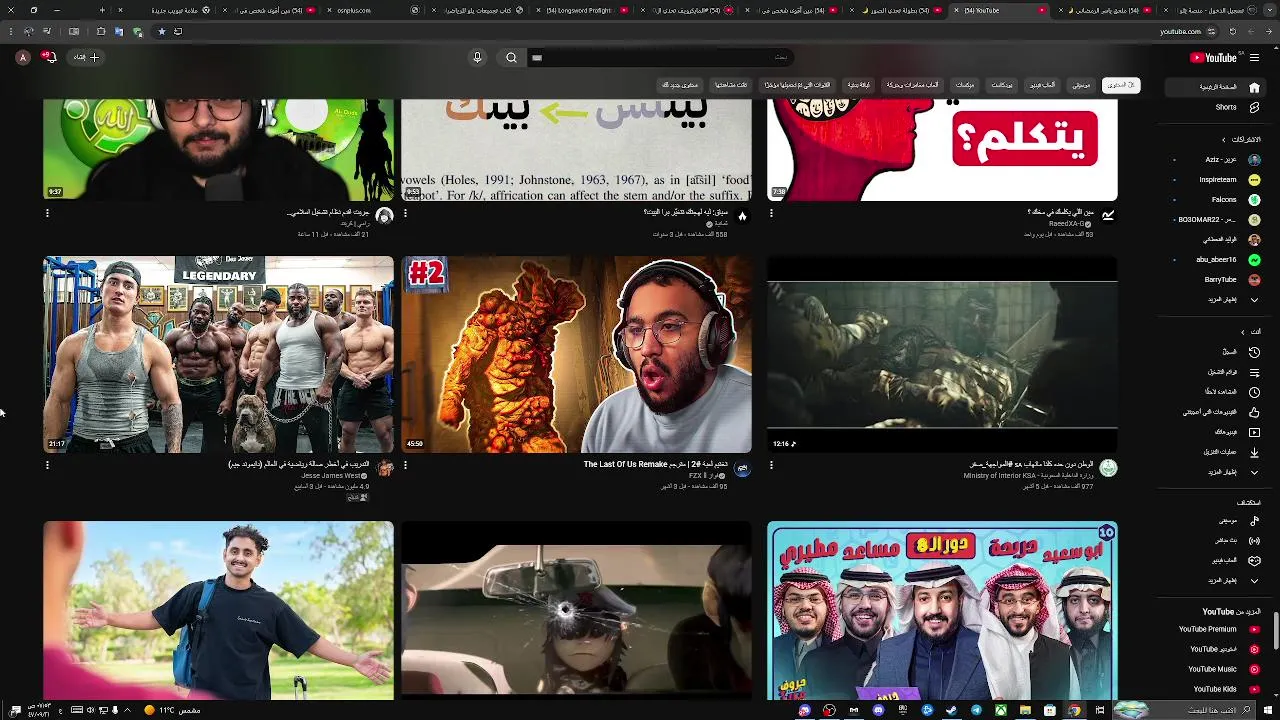Select the New to you filter chip
1280x720 pixels.
point(679,85)
